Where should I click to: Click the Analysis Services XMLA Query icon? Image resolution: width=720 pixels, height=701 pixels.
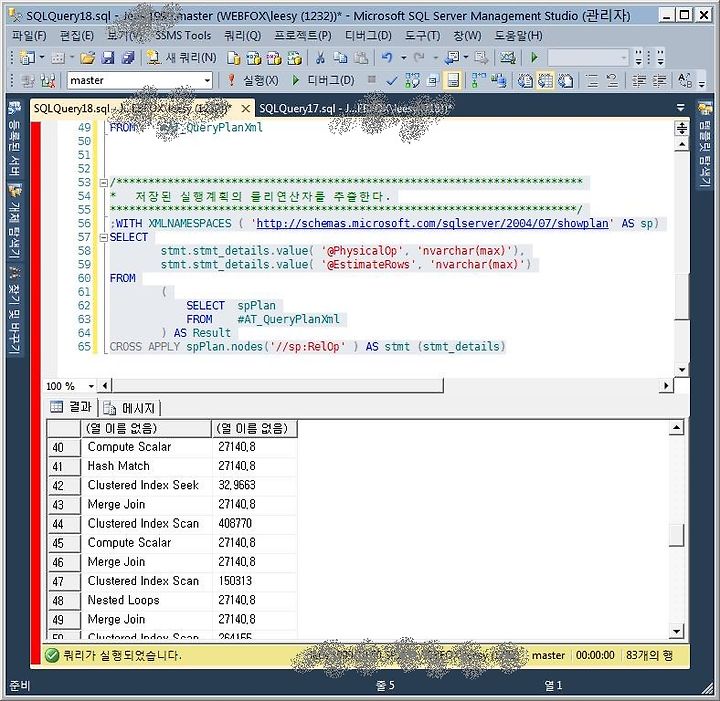[x=294, y=58]
